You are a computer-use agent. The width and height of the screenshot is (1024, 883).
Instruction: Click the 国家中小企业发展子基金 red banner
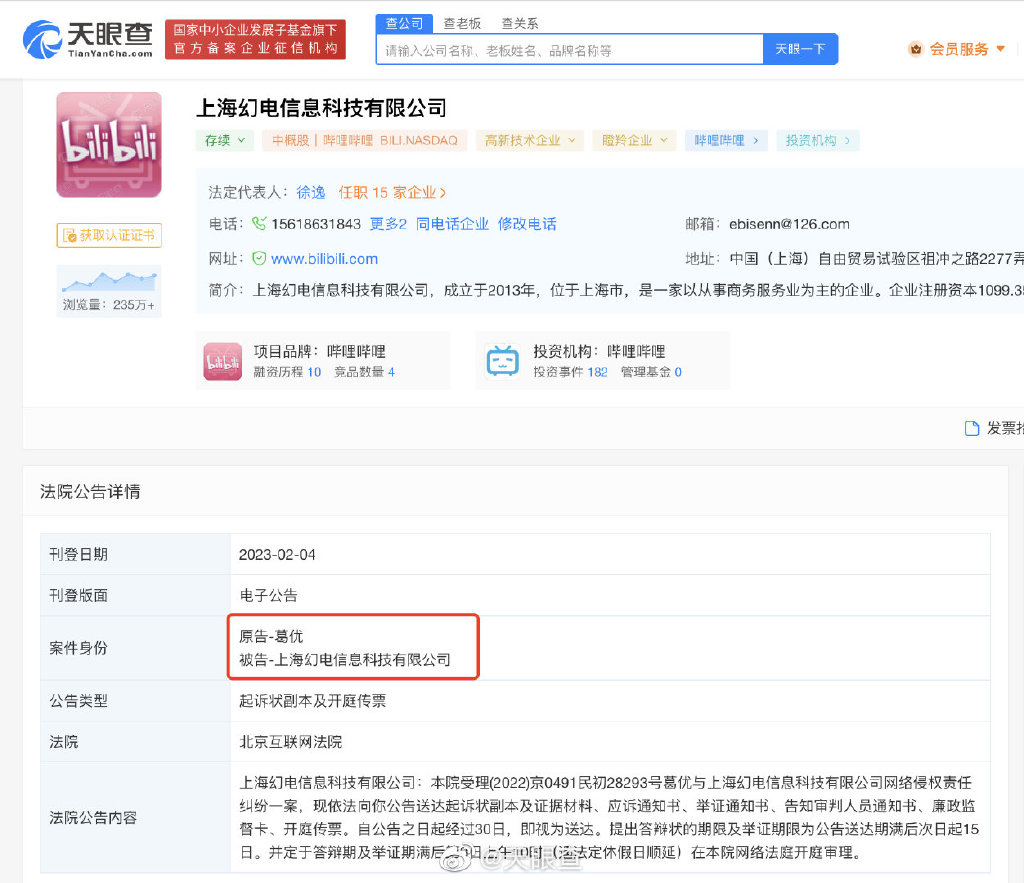(x=255, y=39)
